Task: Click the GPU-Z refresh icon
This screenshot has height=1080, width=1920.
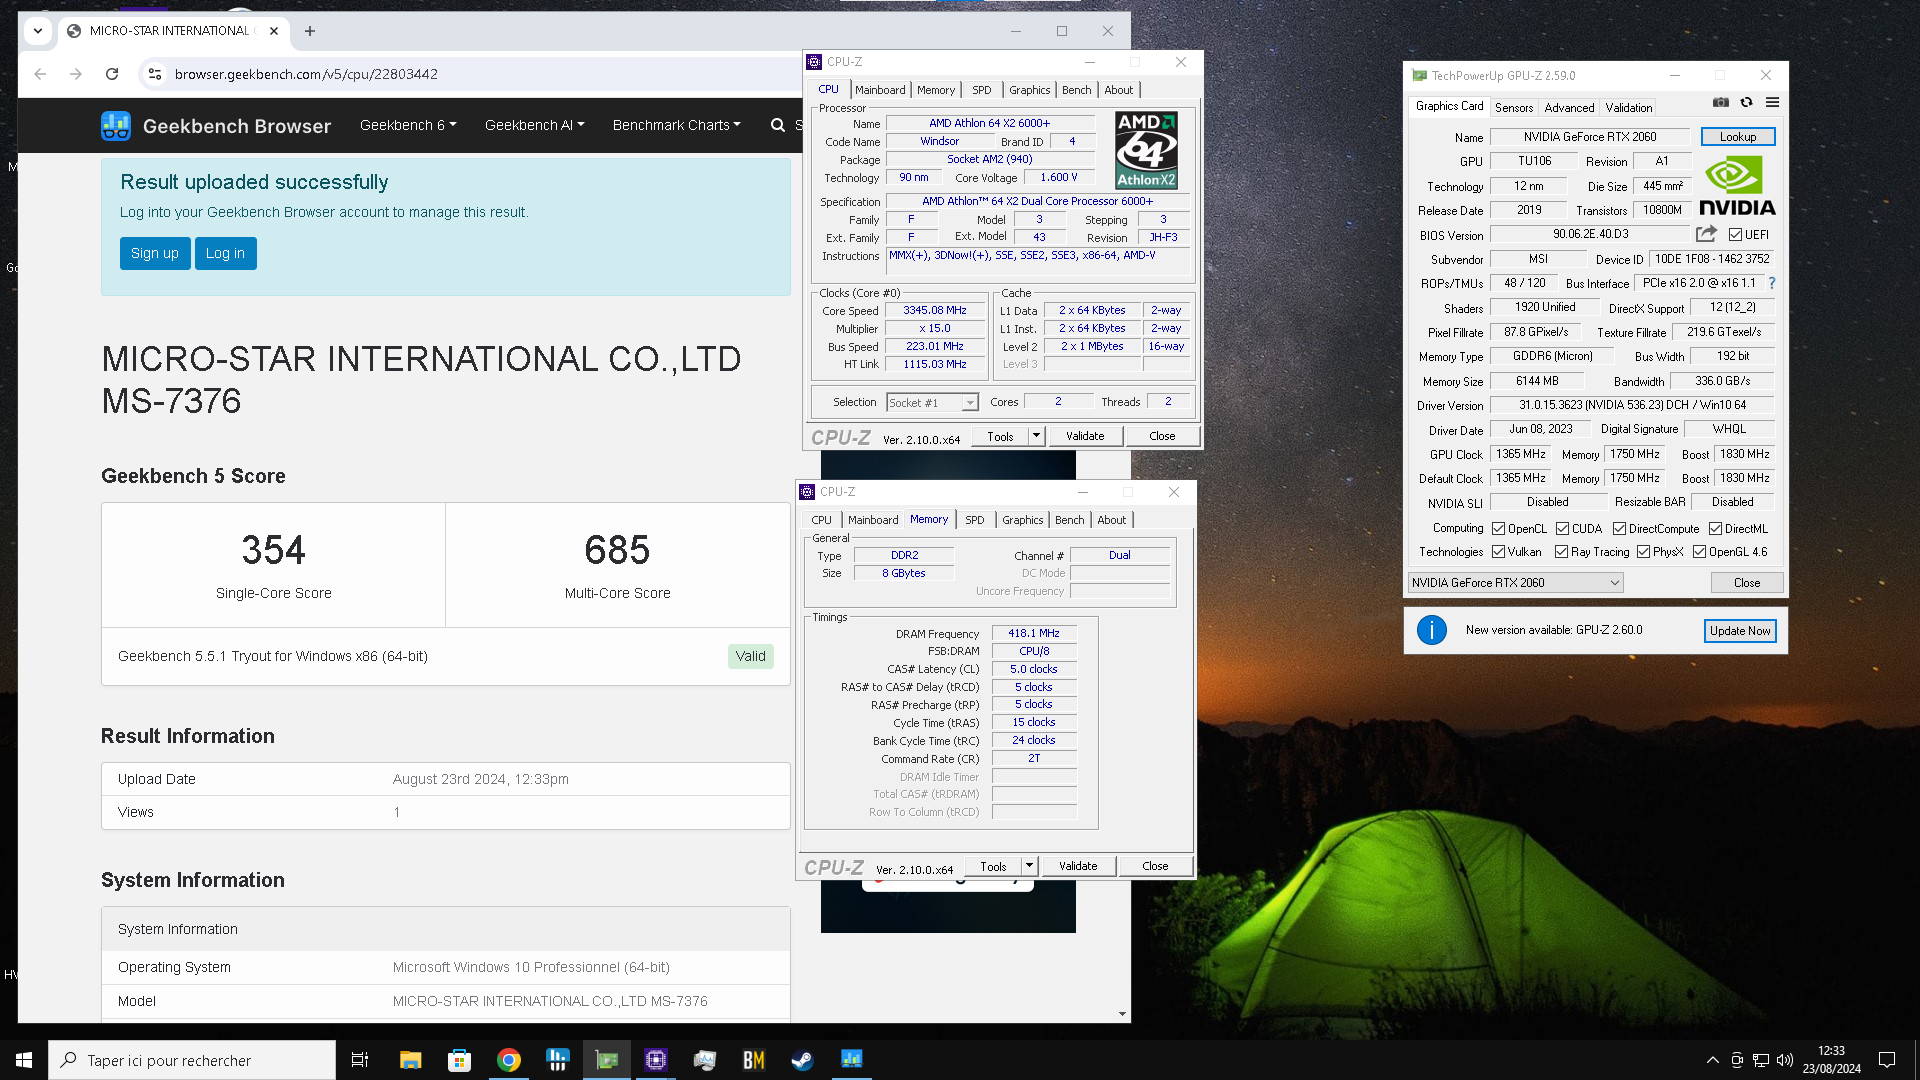Action: point(1746,102)
